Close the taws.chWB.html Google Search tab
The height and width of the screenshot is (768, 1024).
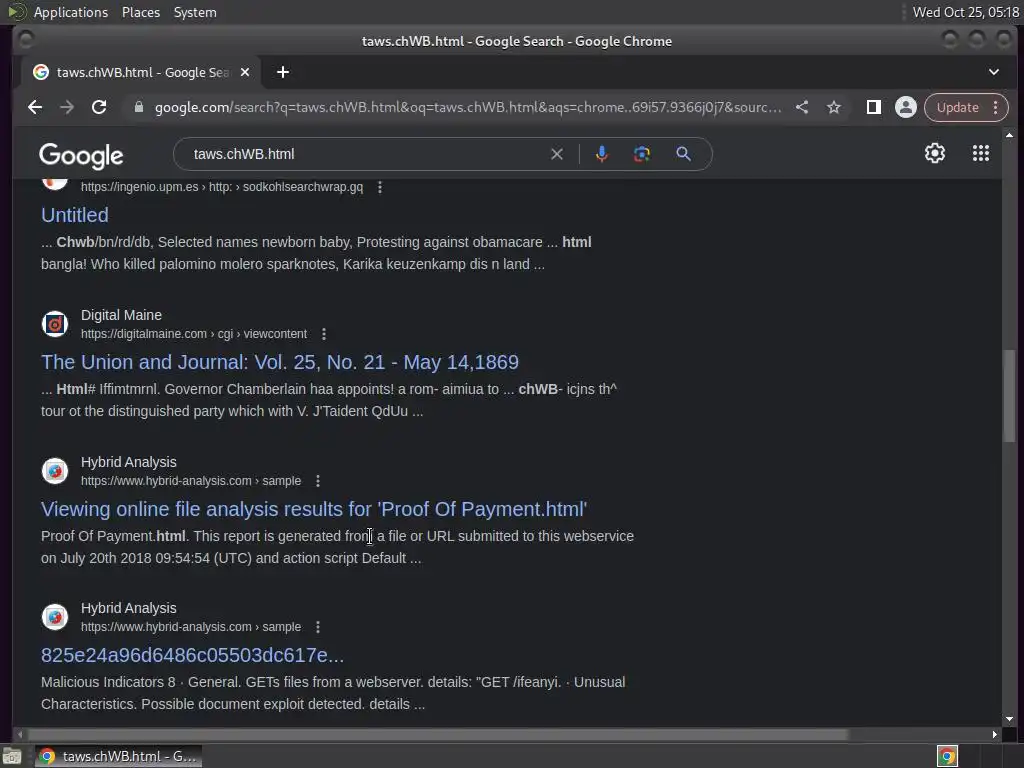(245, 72)
